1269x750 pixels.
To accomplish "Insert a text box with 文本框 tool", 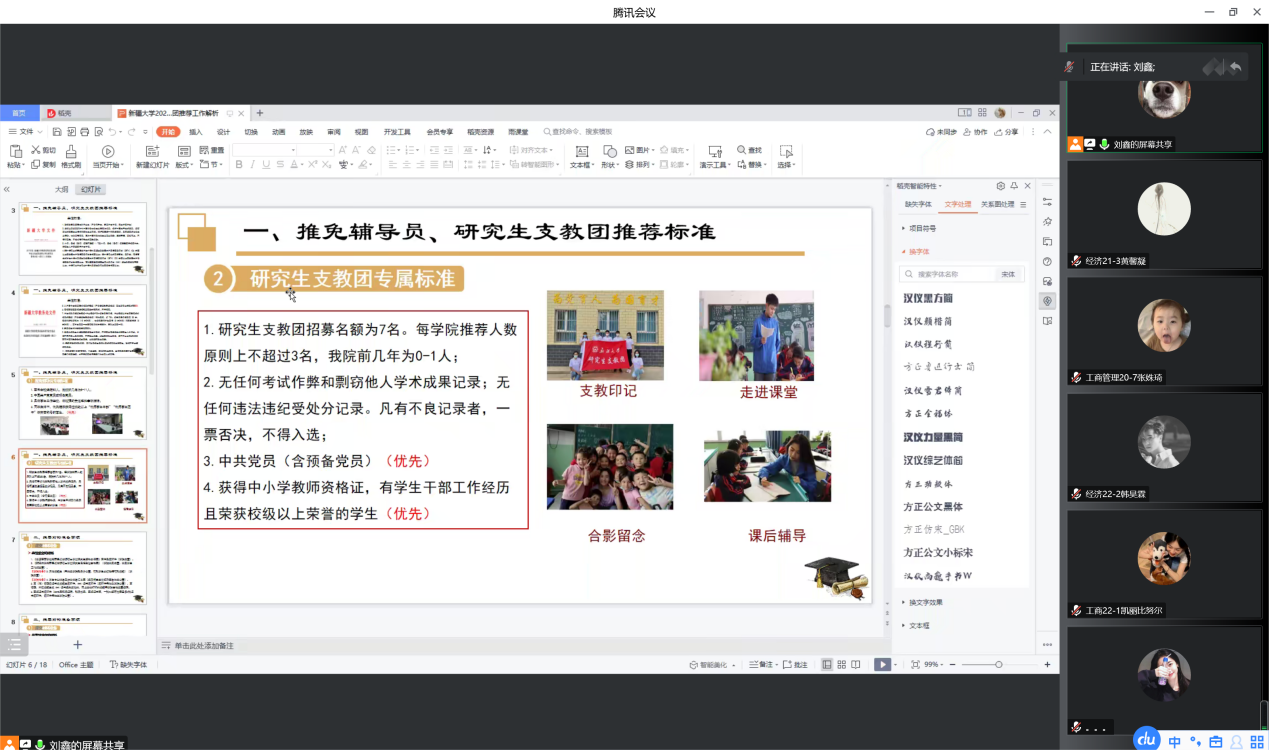I will click(x=580, y=153).
